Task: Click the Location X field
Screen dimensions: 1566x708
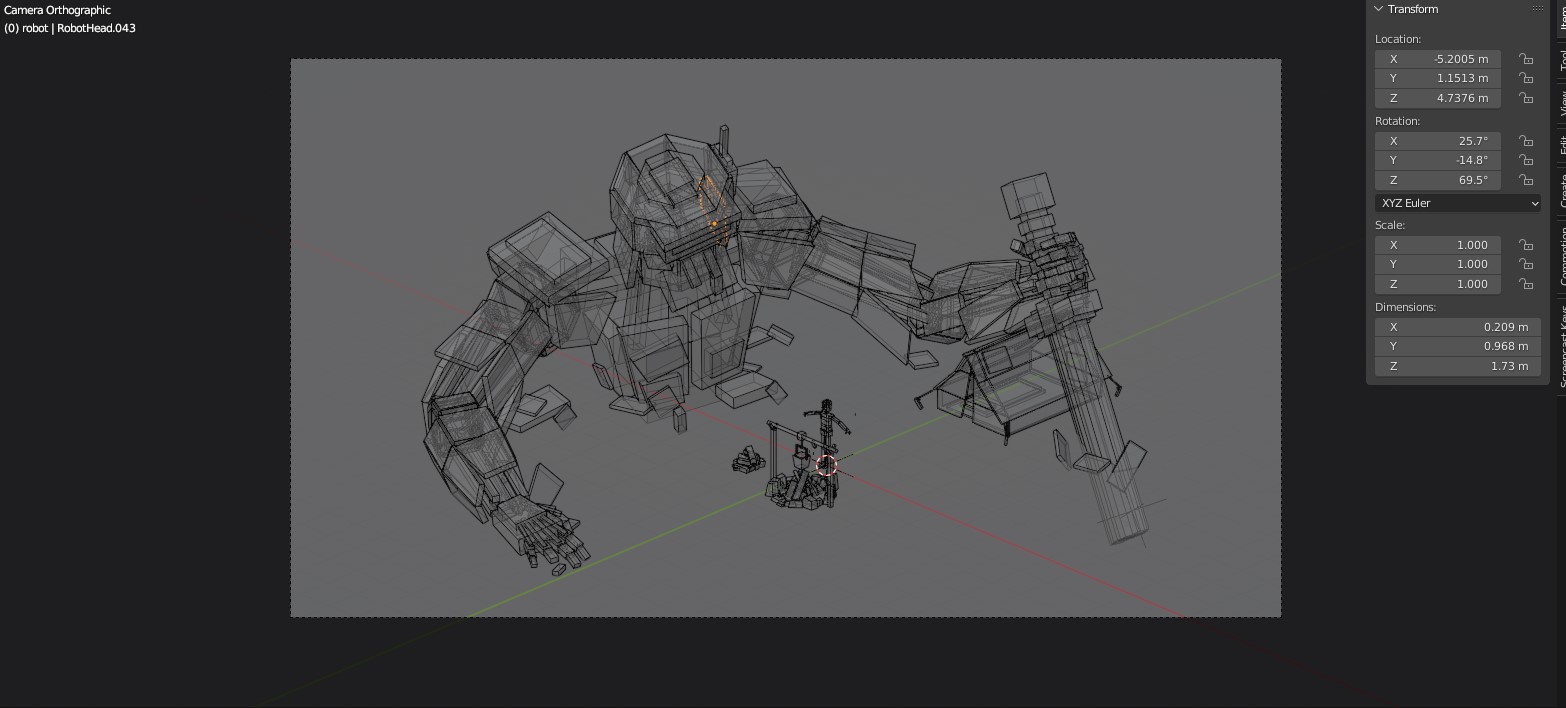Action: pos(1437,59)
